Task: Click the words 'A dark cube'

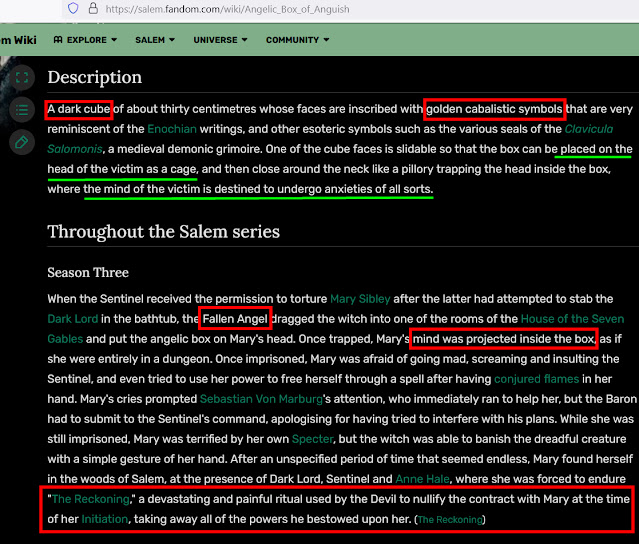Action: click(79, 109)
